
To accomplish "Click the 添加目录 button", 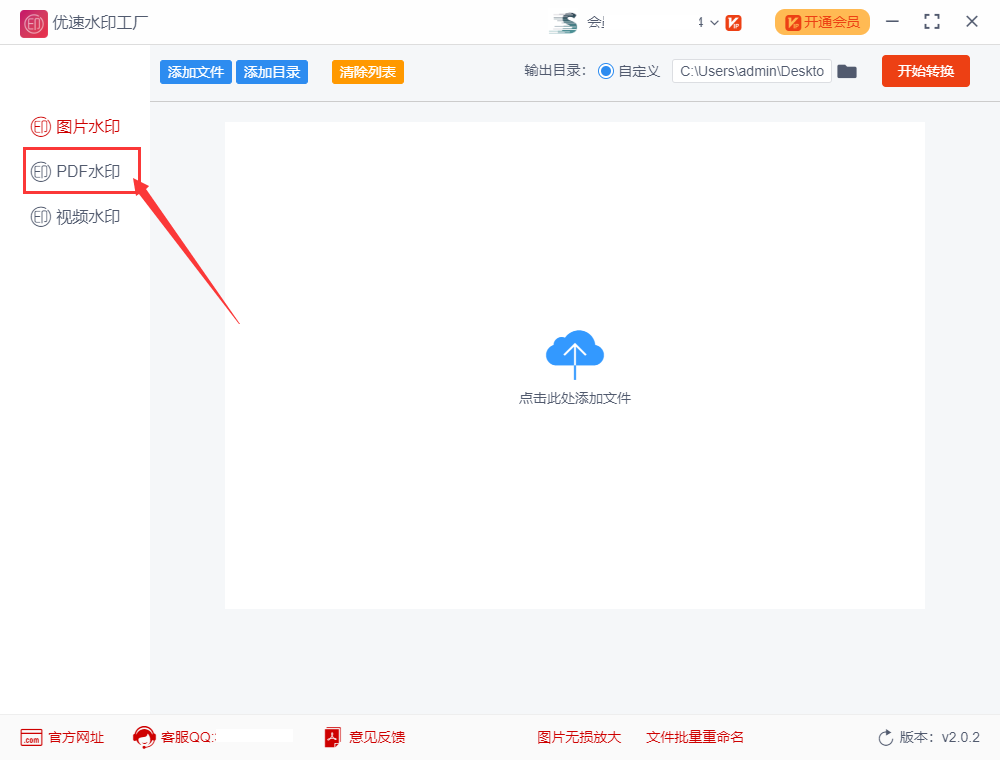I will 271,71.
